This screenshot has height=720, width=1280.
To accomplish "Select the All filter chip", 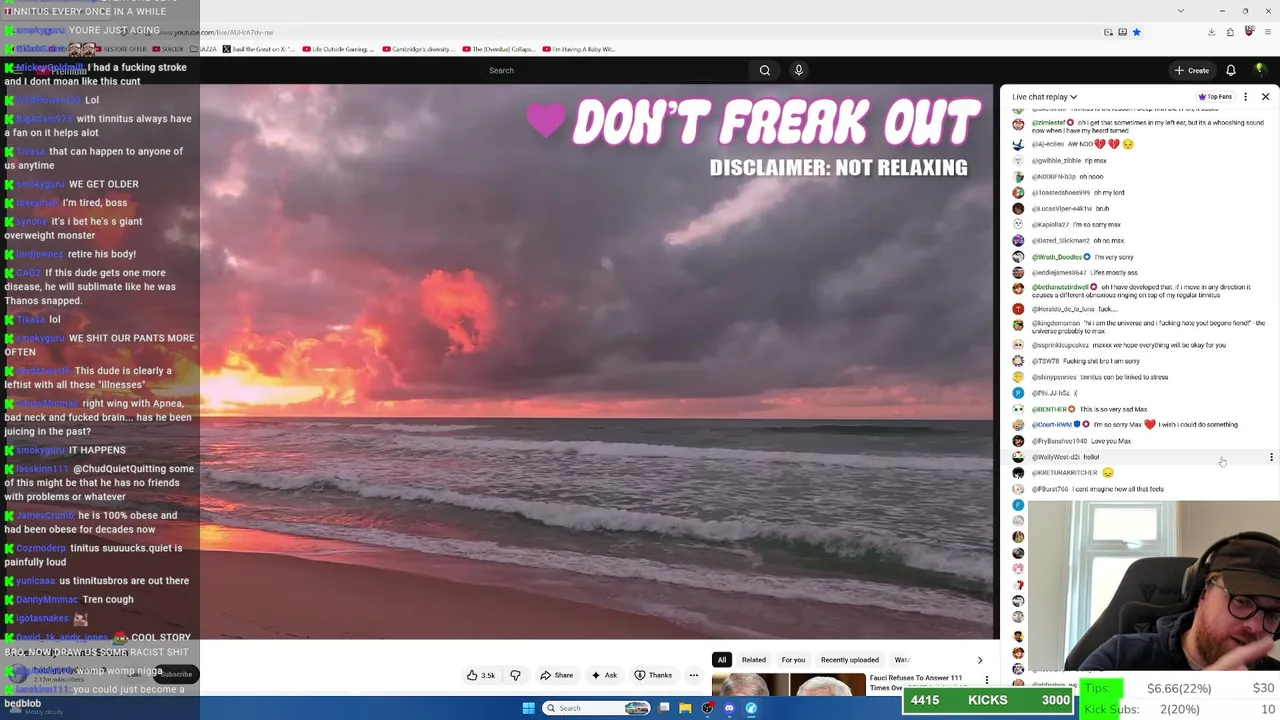I will click(721, 660).
